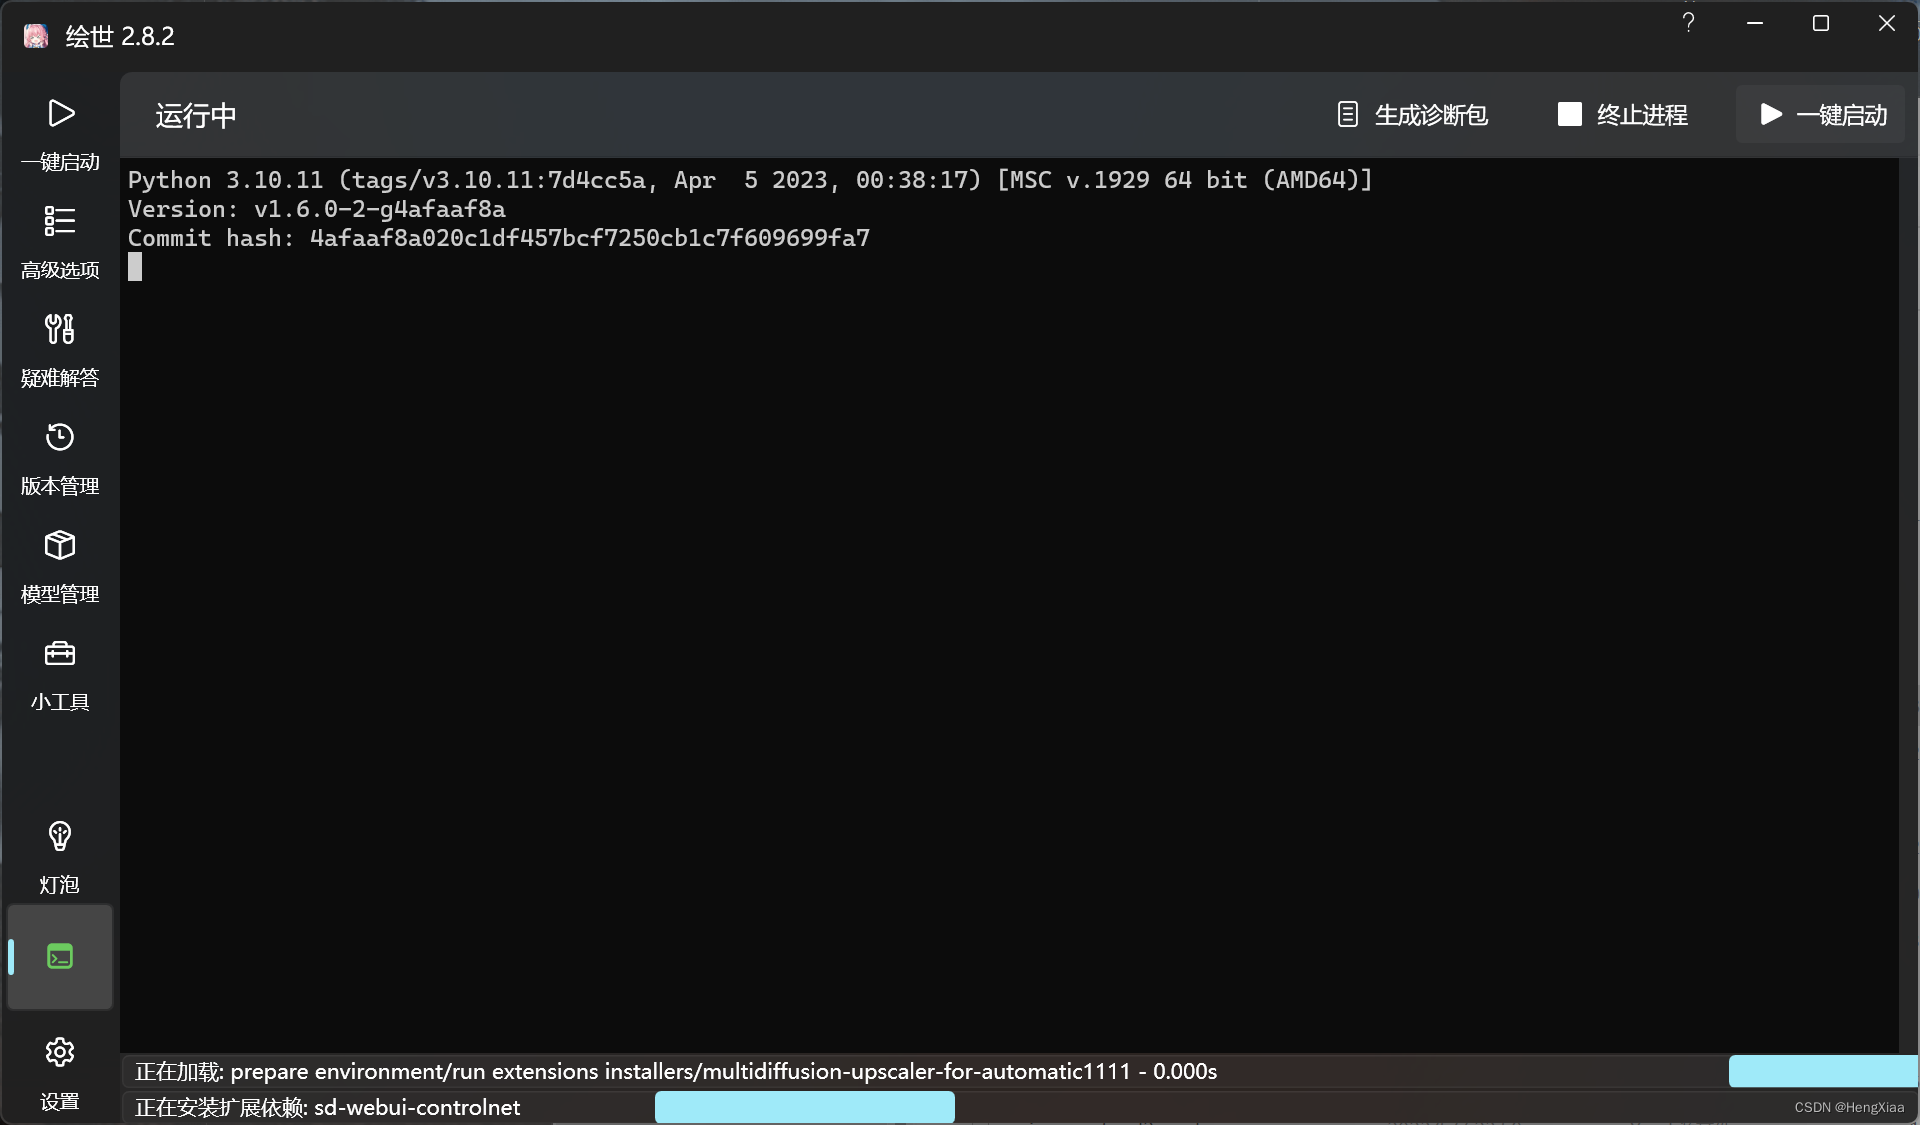Open 疑难解答 troubleshooting page
The image size is (1920, 1125).
tap(60, 350)
